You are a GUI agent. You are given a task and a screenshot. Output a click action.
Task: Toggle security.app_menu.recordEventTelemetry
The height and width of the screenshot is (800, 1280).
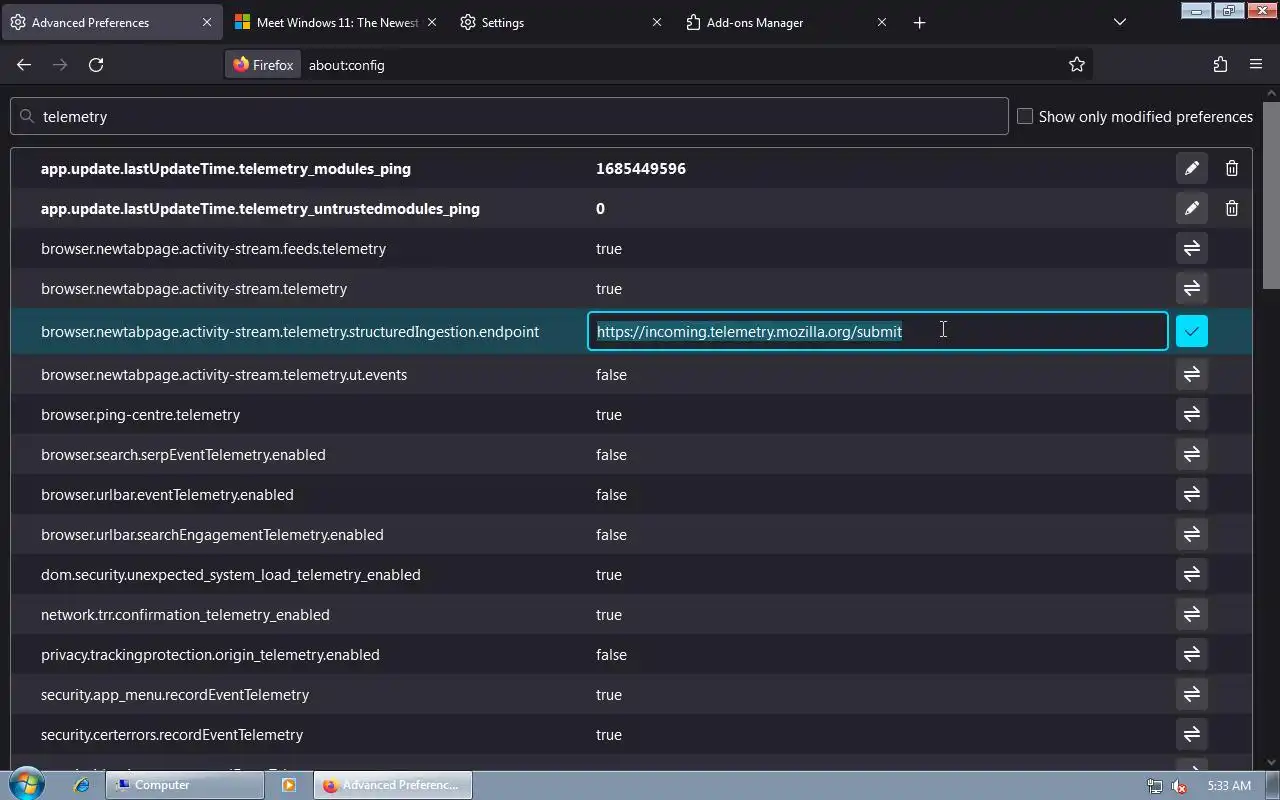pyautogui.click(x=1191, y=694)
